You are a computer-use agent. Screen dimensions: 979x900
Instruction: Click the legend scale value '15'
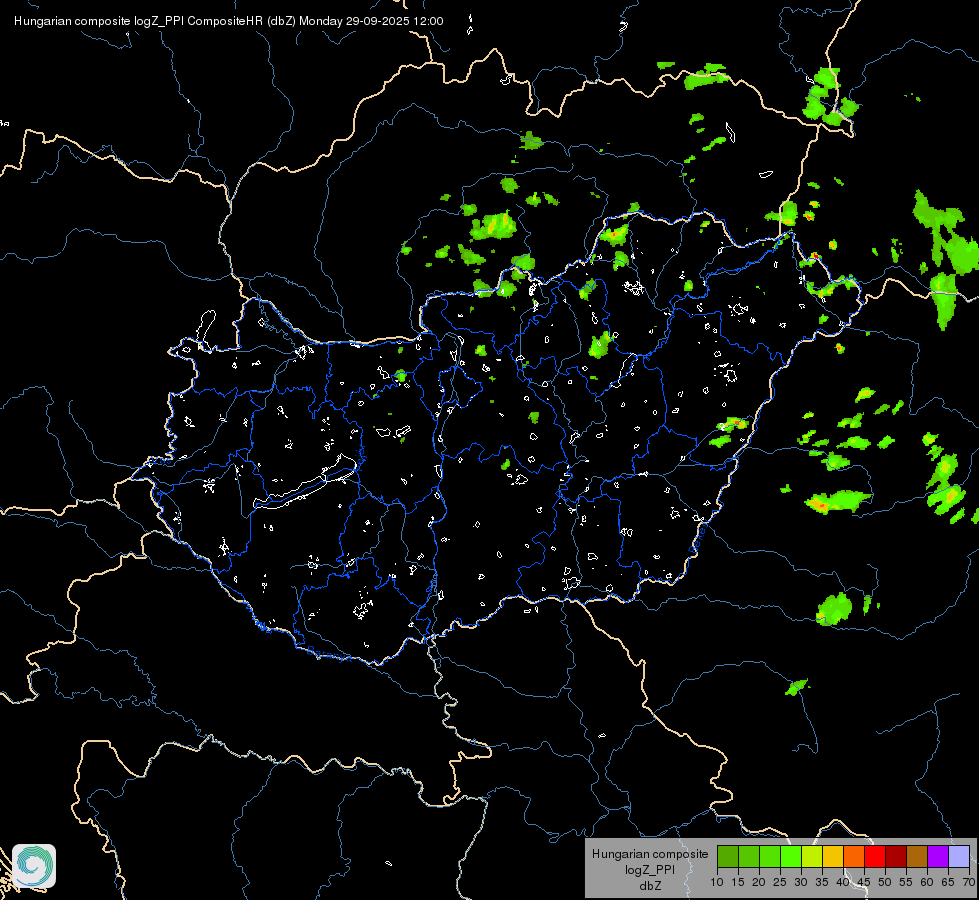[738, 883]
